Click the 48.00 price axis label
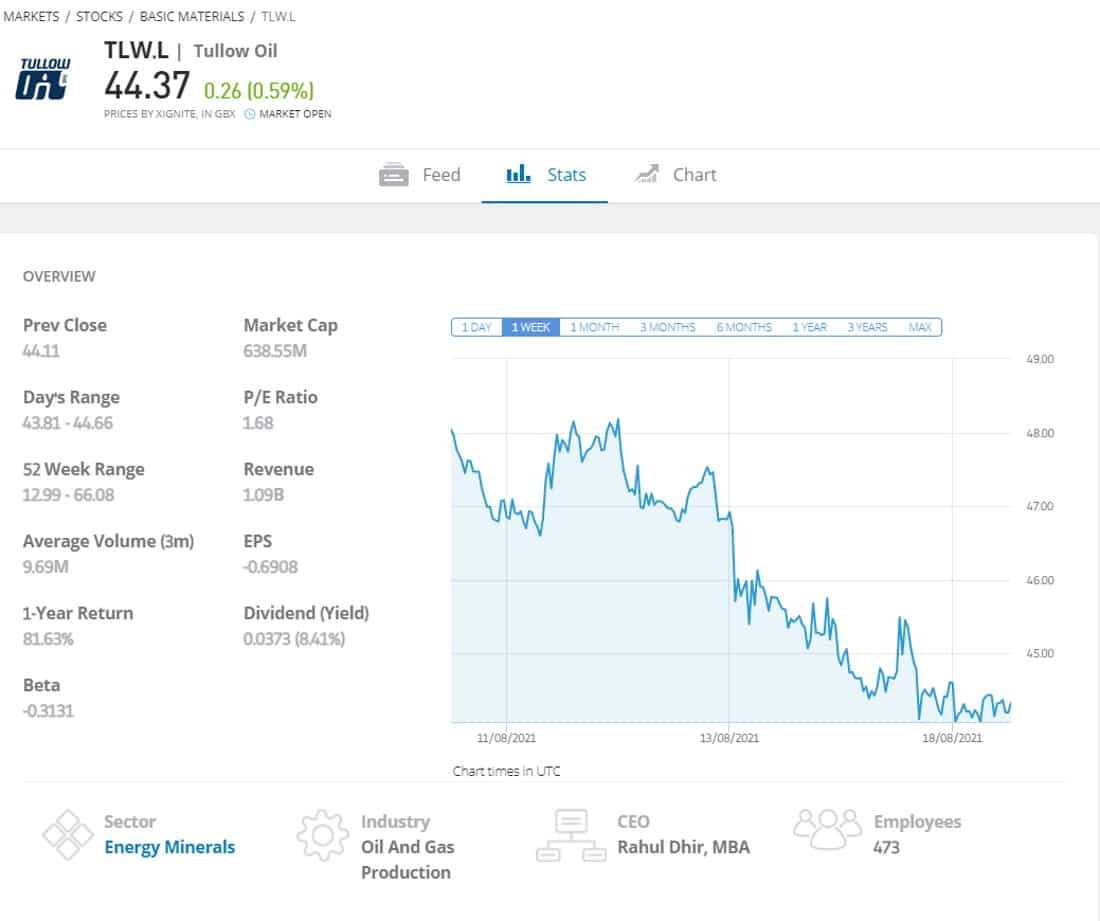The height and width of the screenshot is (921, 1100). click(1040, 433)
